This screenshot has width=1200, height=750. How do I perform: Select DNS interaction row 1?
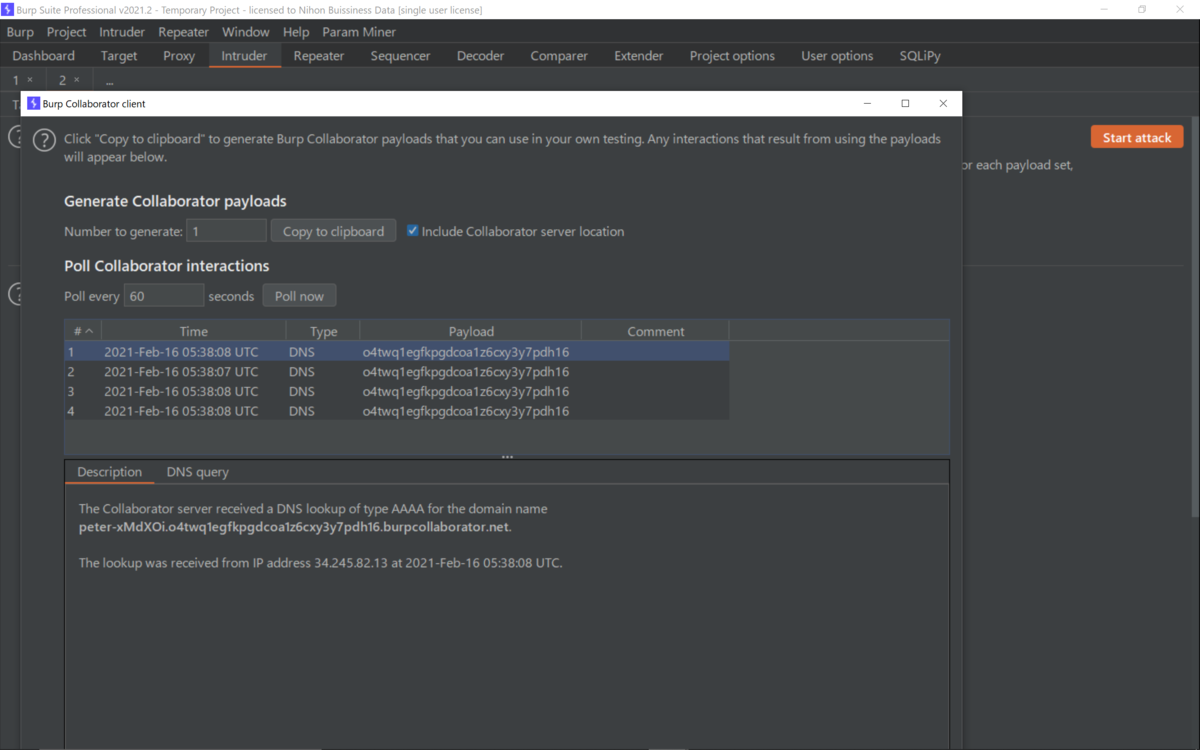(x=397, y=352)
